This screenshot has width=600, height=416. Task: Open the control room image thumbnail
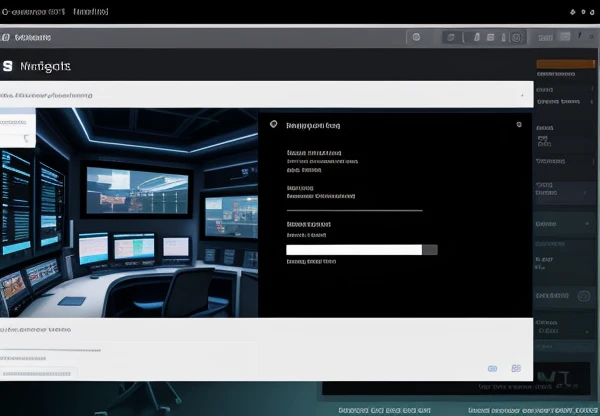(129, 213)
